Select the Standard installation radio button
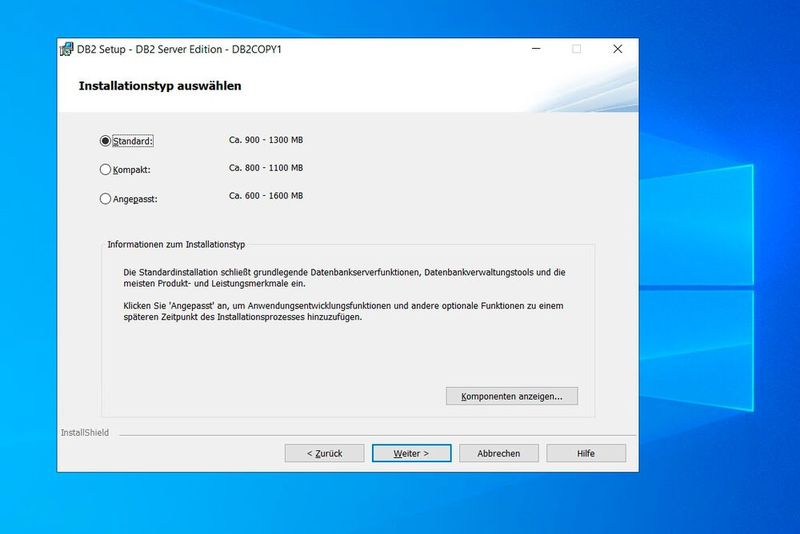 [x=105, y=141]
